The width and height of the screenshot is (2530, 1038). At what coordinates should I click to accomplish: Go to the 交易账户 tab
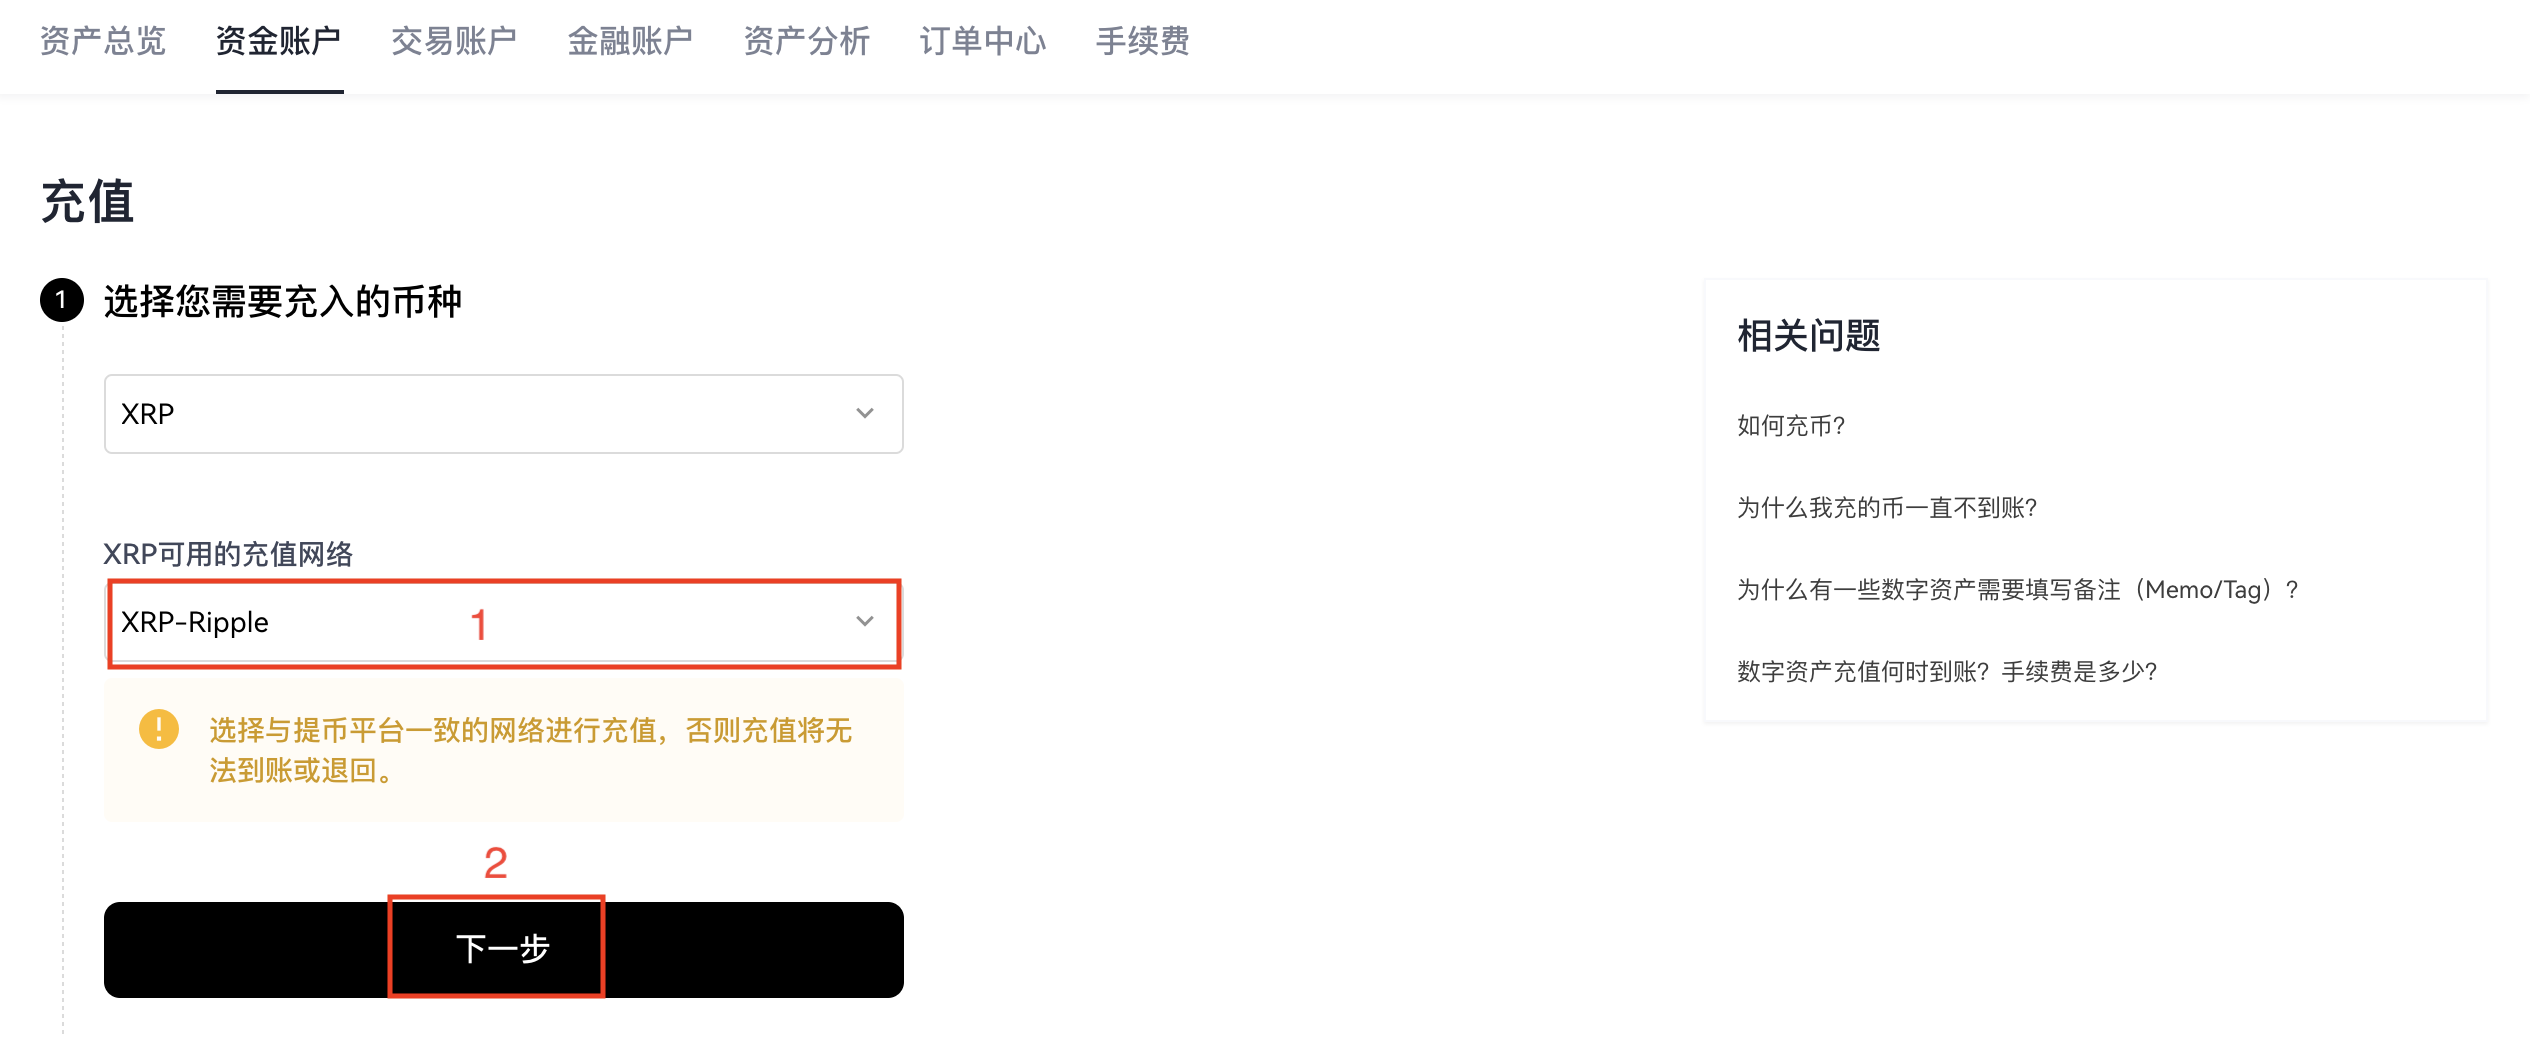[x=454, y=41]
